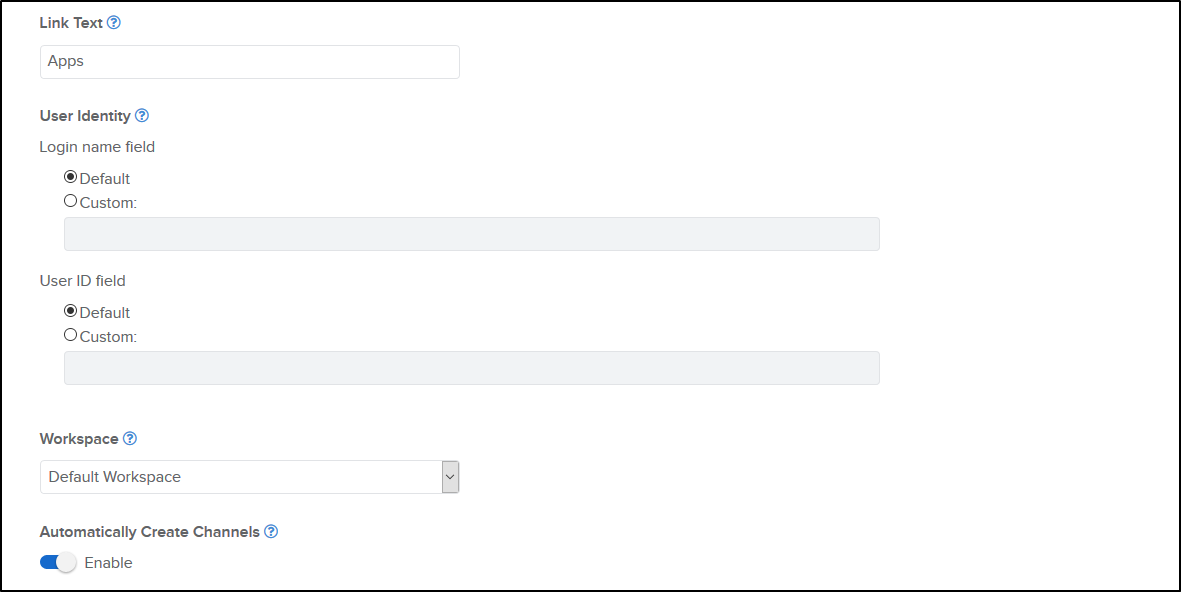This screenshot has width=1181, height=592.
Task: Click the Automatically Create Channels heading
Action: click(x=149, y=532)
